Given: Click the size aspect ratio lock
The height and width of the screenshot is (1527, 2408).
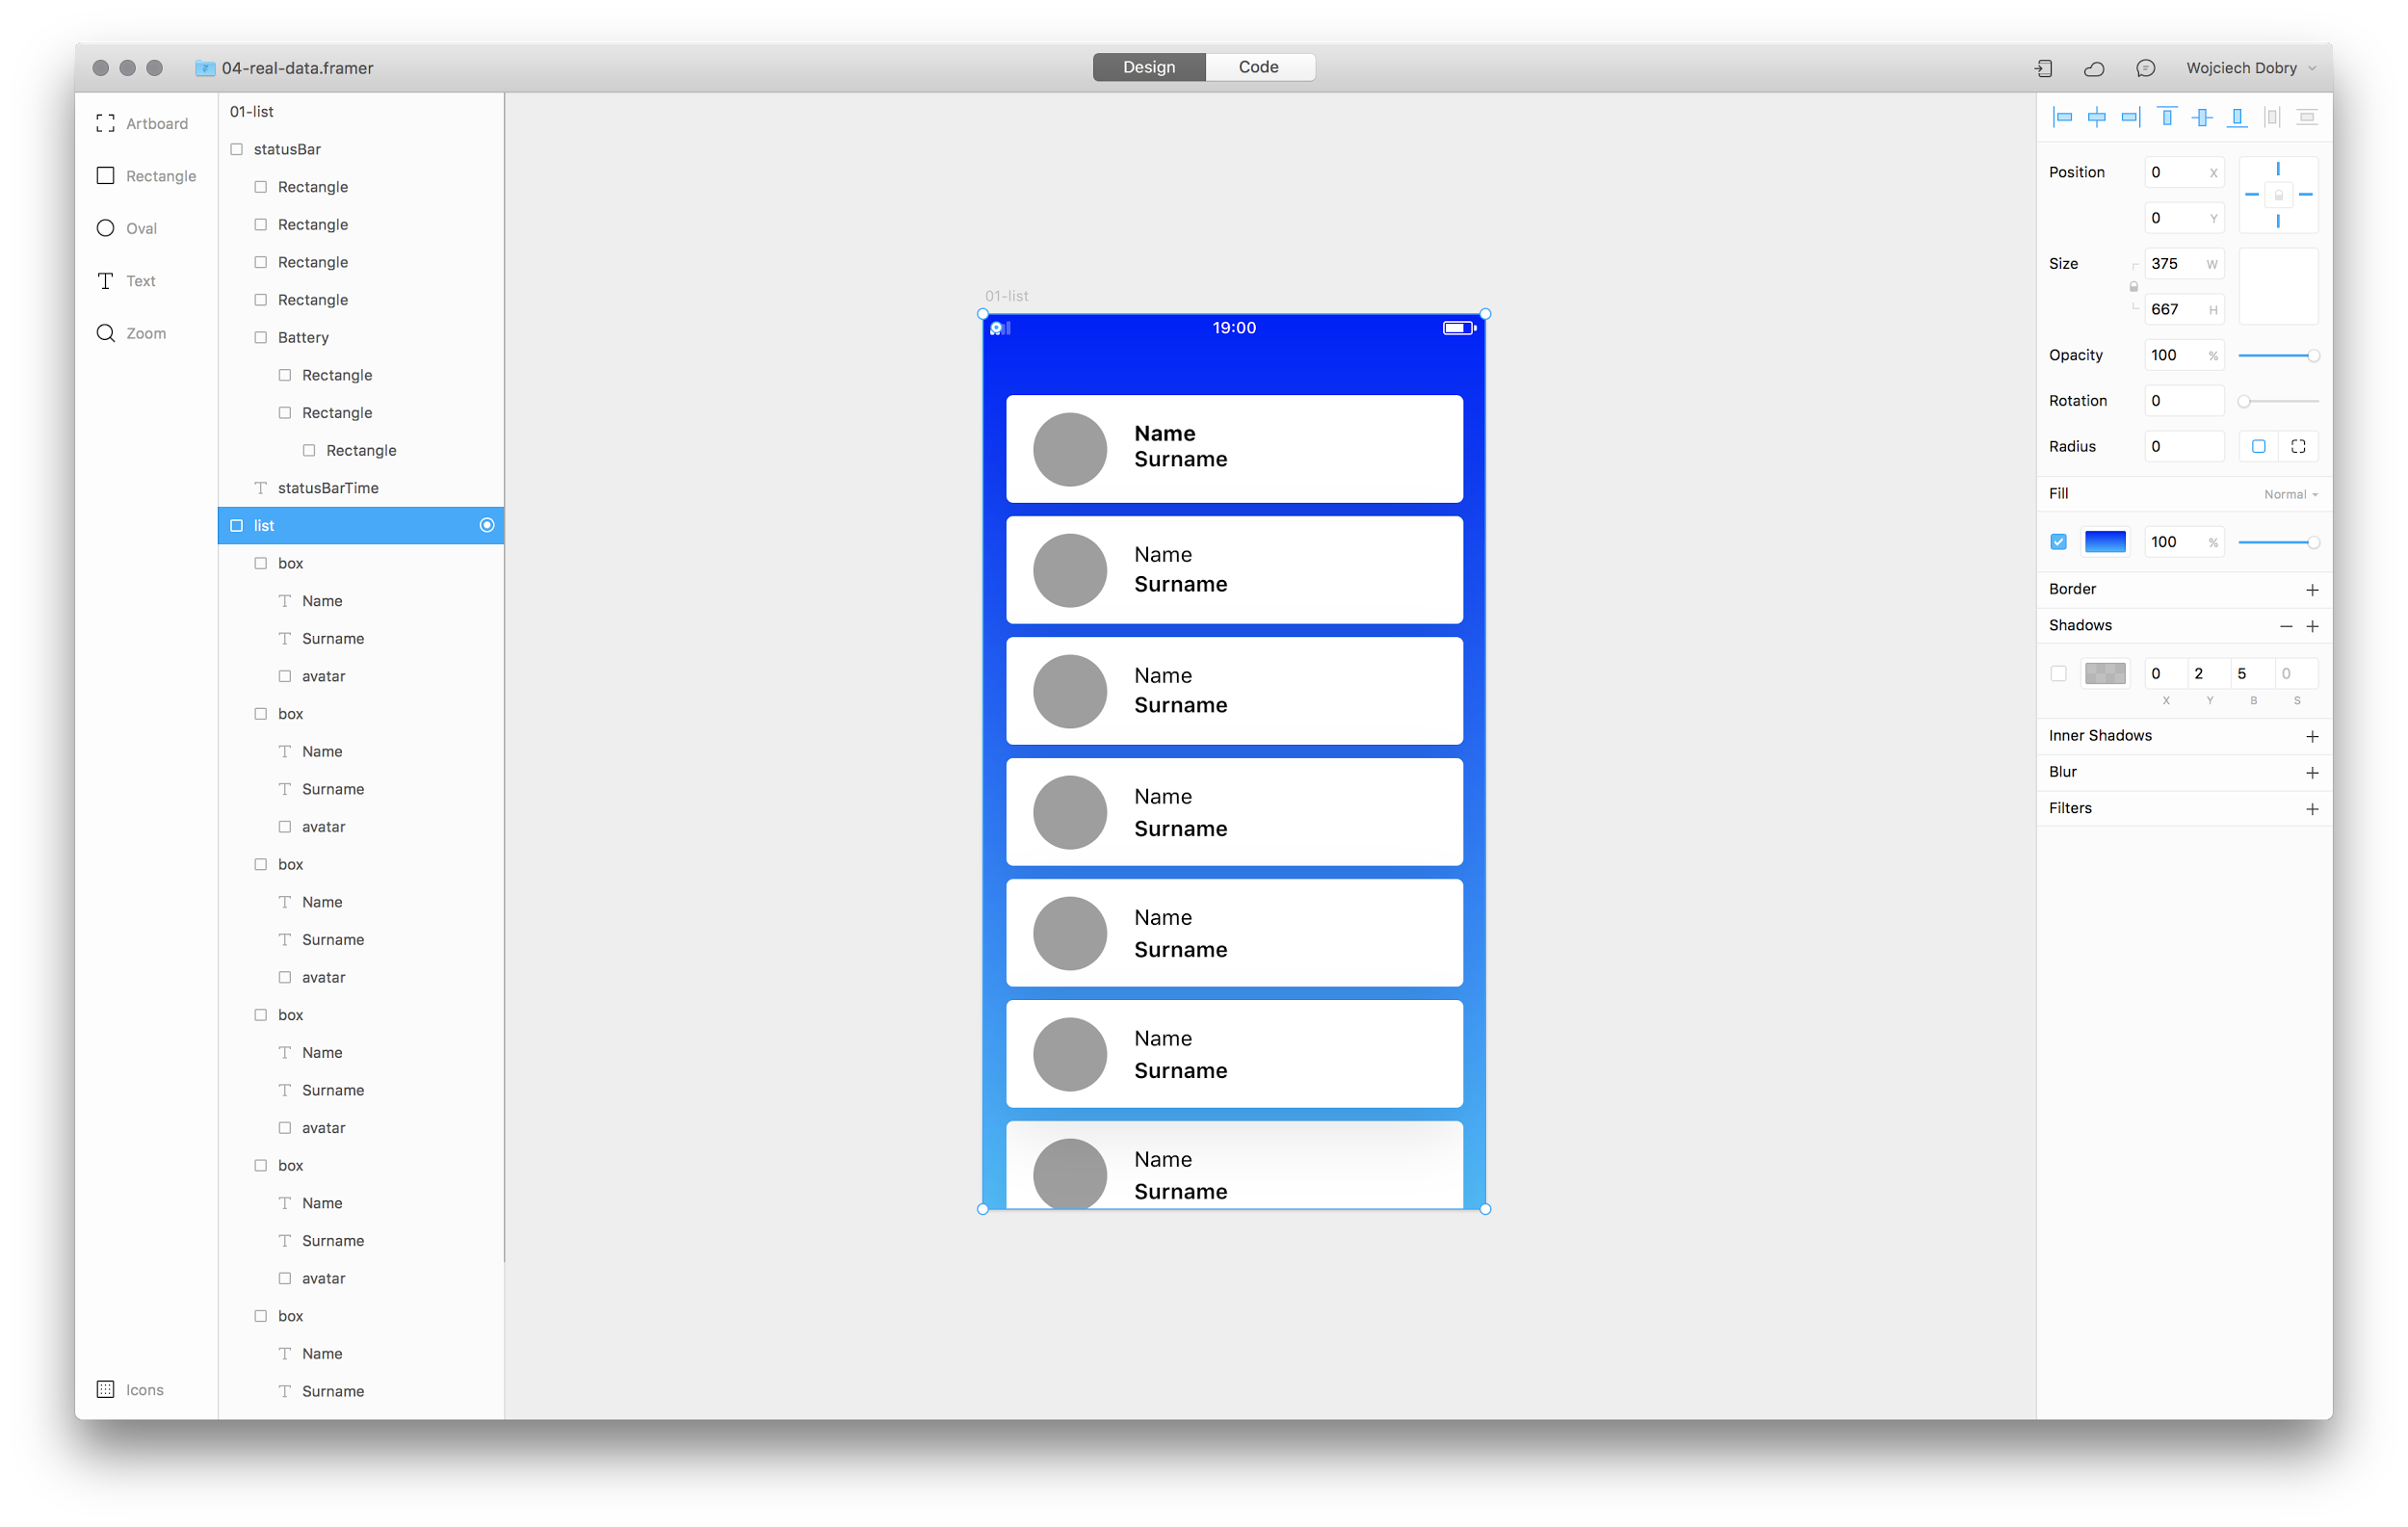Looking at the screenshot, I should pyautogui.click(x=2133, y=287).
